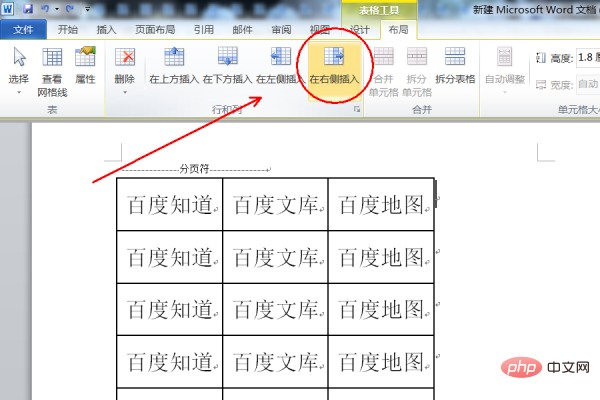The height and width of the screenshot is (400, 600).
Task: Click the Undo icon in quick access toolbar
Action: 46,8
